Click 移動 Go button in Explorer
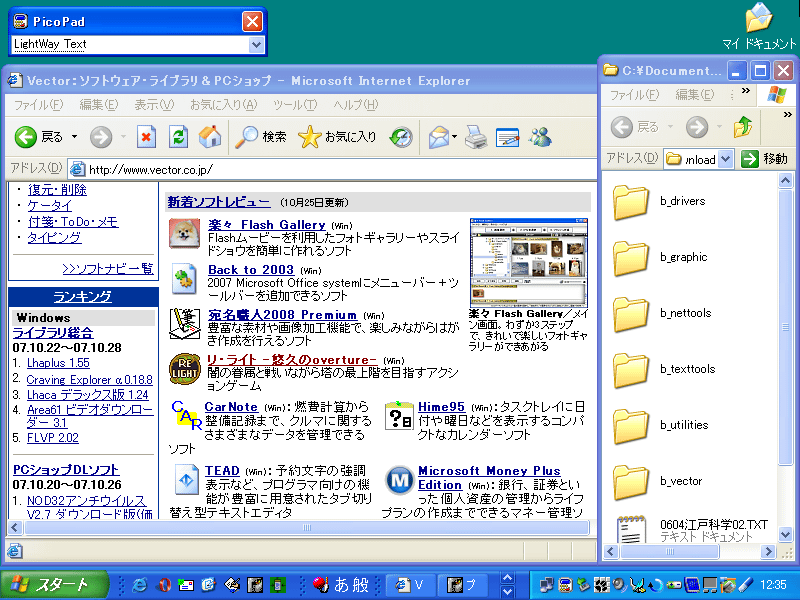This screenshot has width=800, height=600. click(x=764, y=159)
